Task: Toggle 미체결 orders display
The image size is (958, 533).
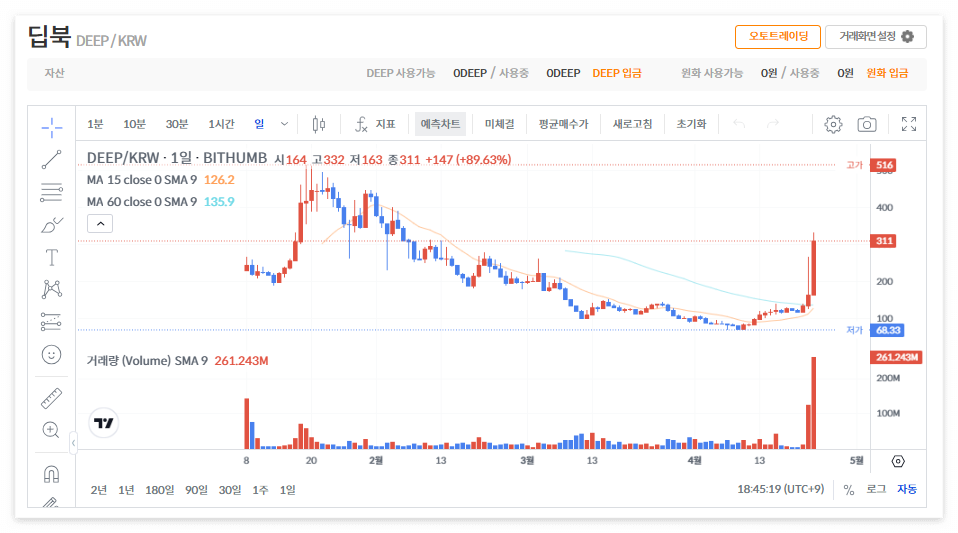Action: point(500,124)
